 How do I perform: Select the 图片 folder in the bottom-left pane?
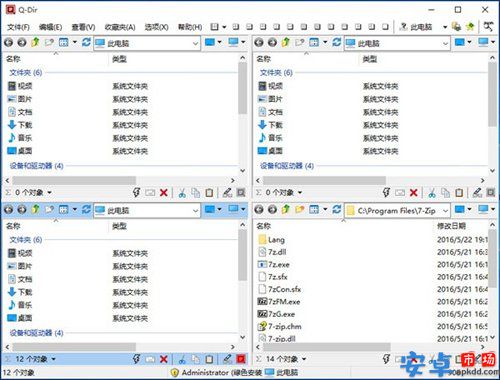pyautogui.click(x=20, y=266)
